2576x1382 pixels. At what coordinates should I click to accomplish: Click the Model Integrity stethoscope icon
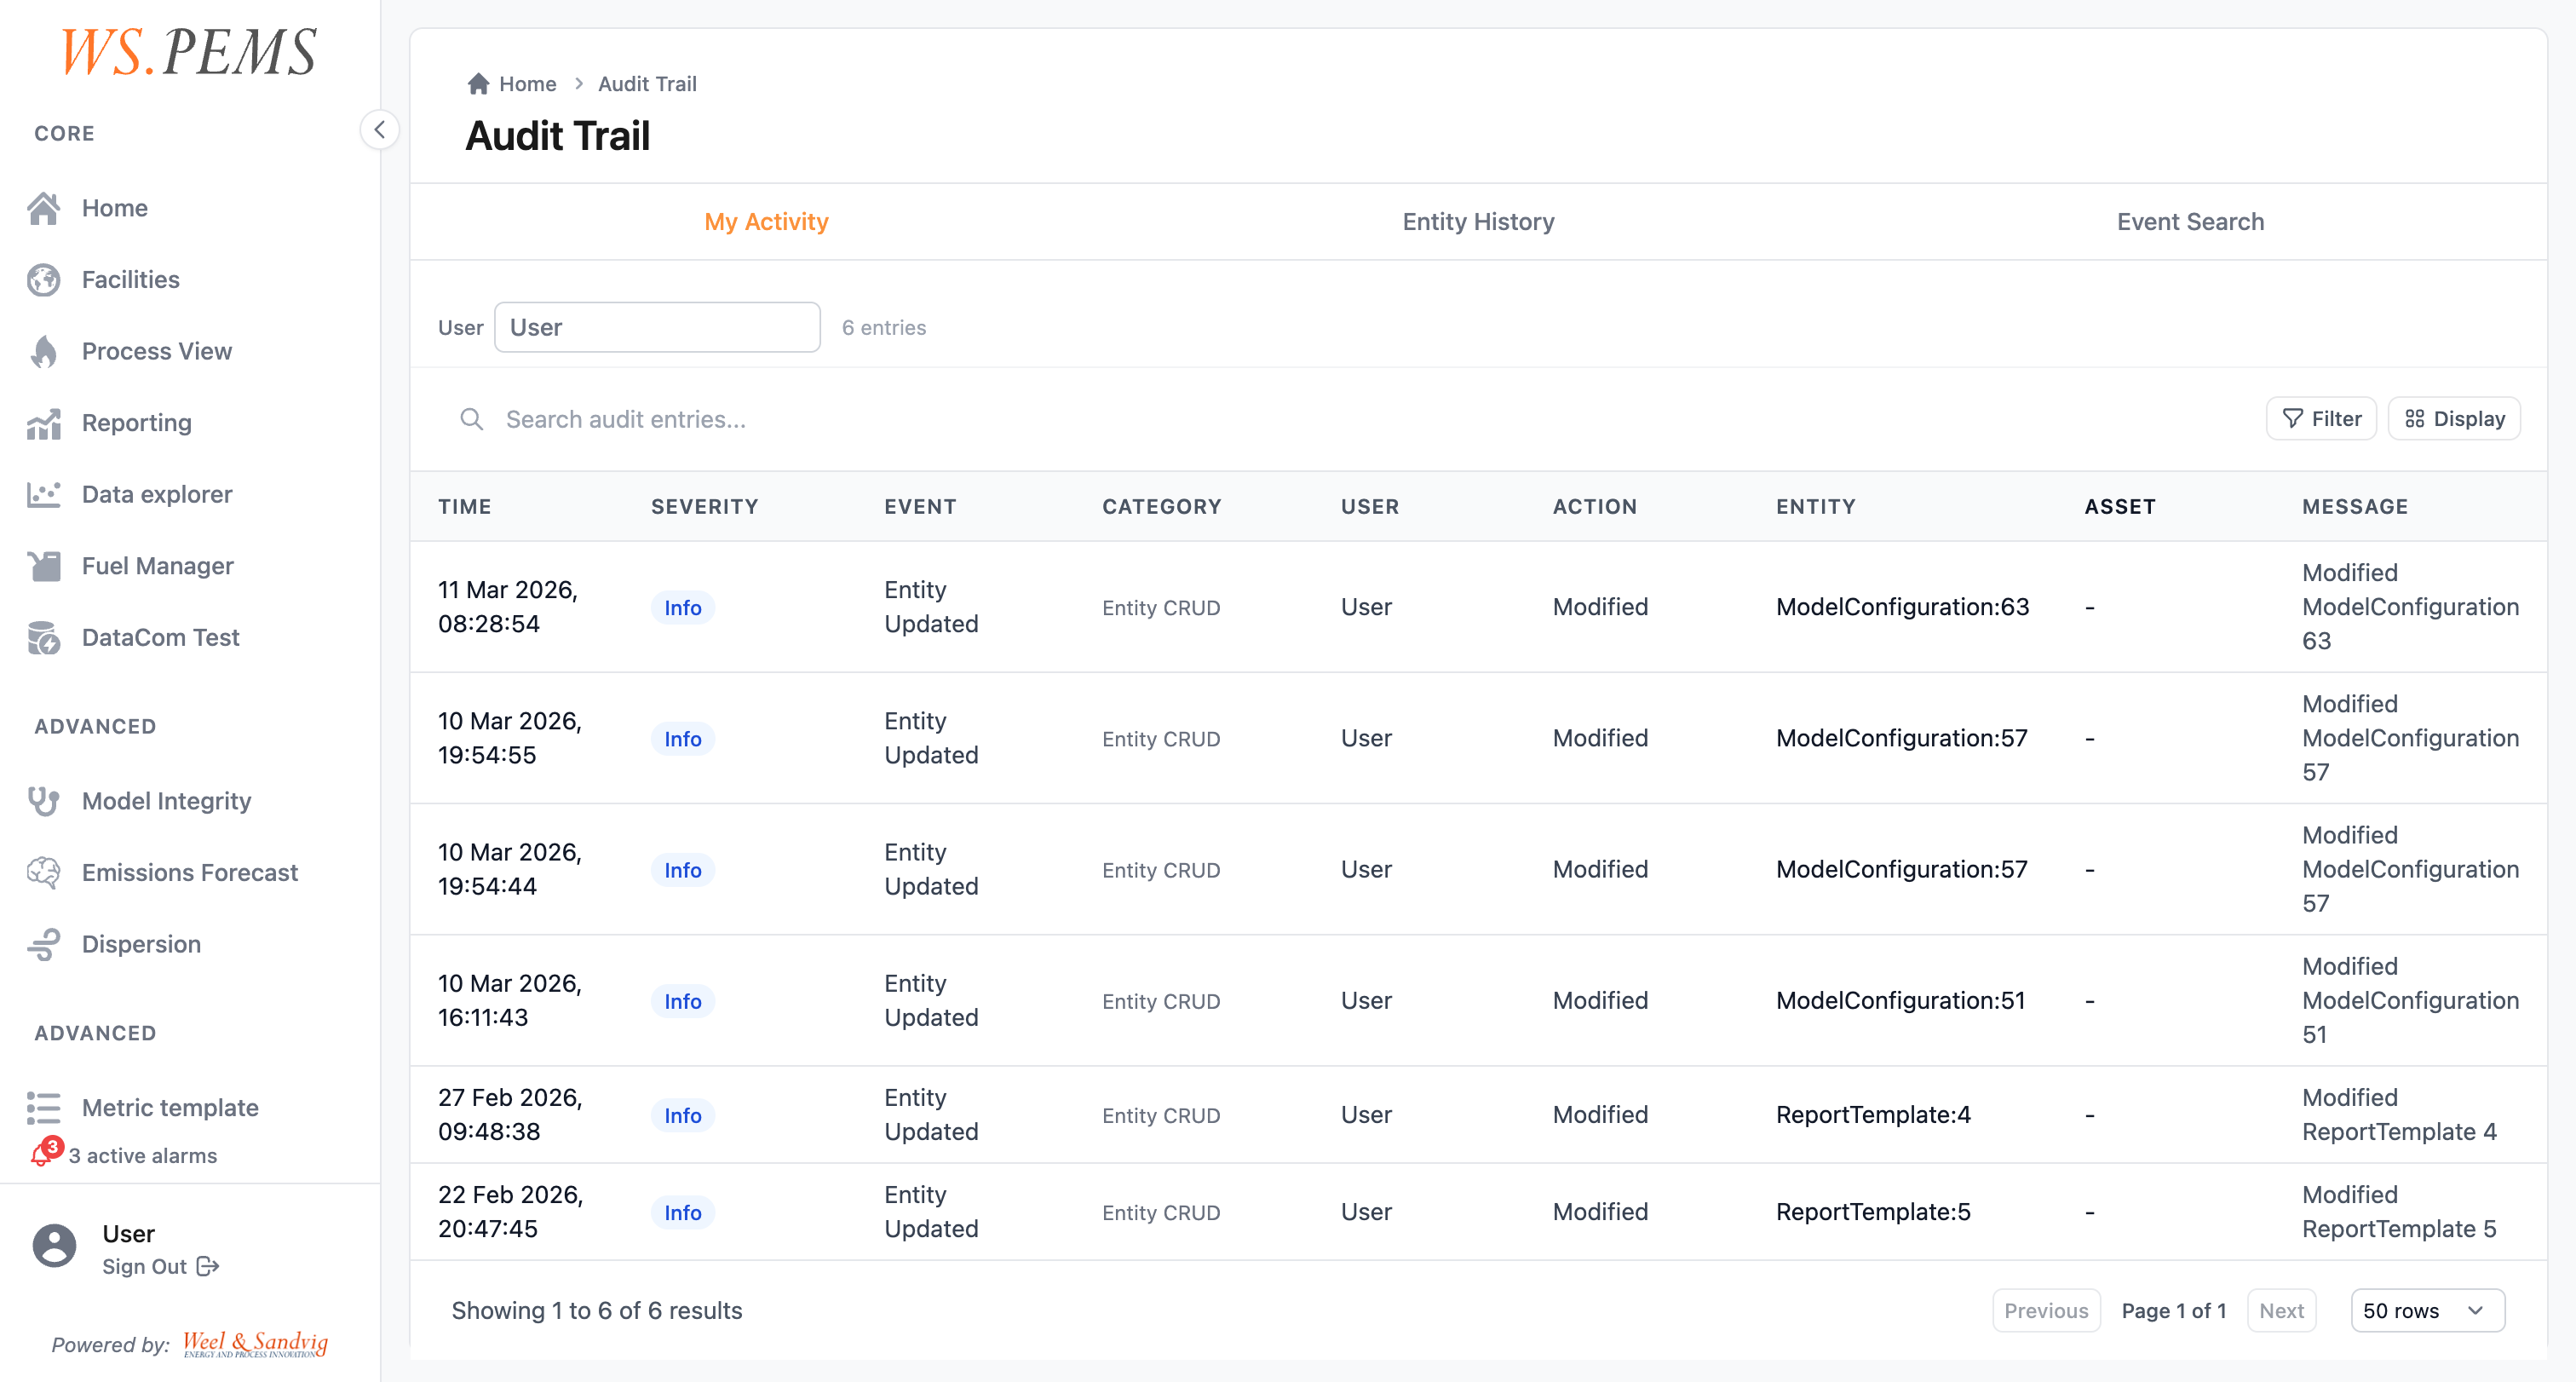point(44,801)
